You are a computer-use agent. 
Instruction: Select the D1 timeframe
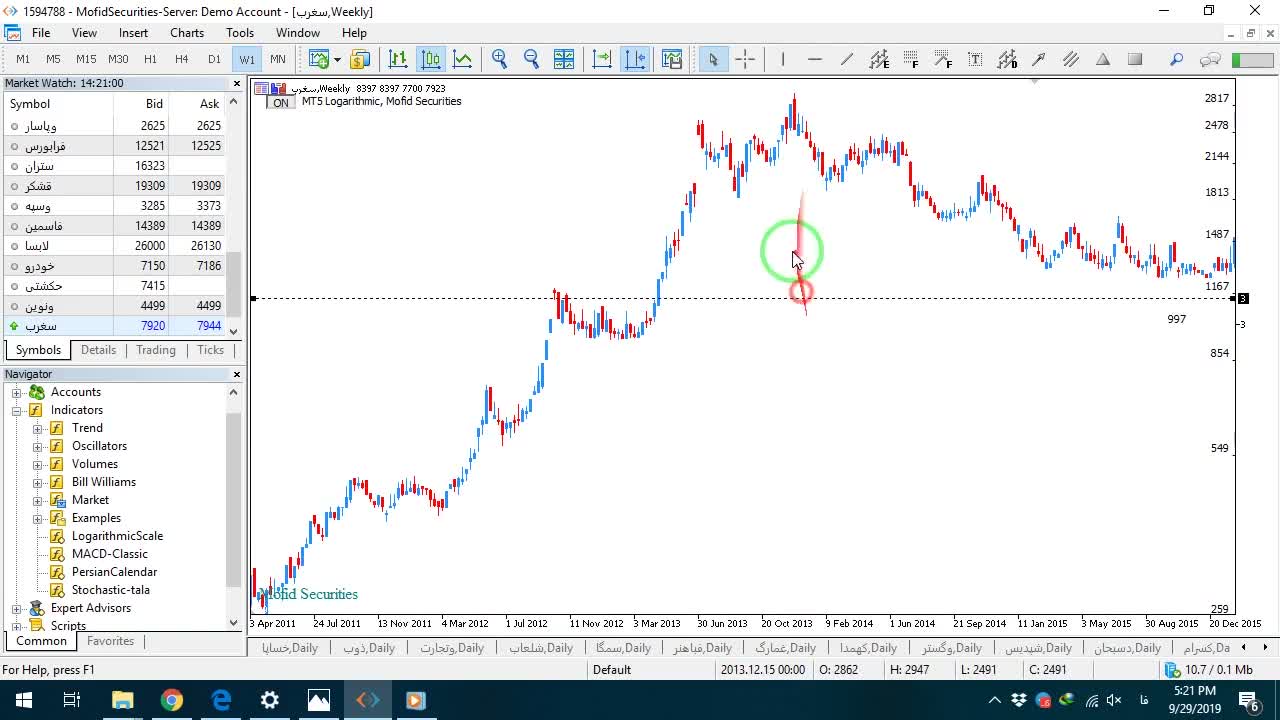coord(214,59)
